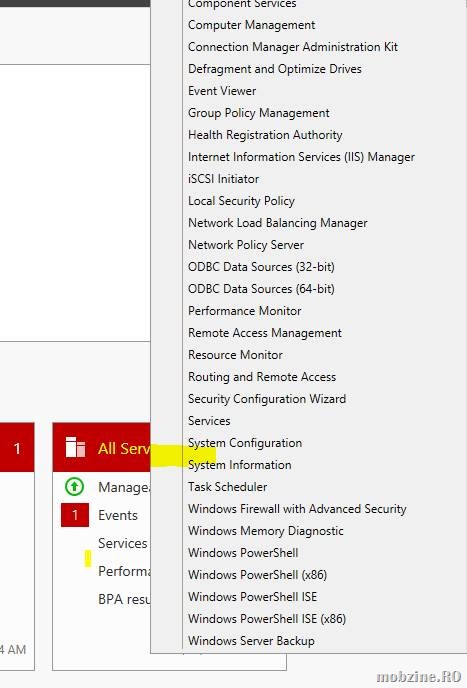Open Manageability in All Servers tile

[x=124, y=487]
